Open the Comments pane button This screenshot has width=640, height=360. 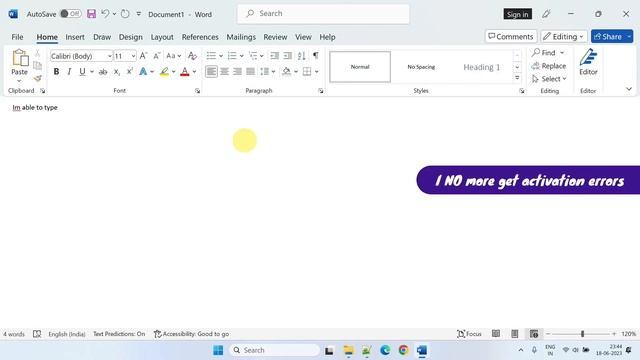tap(511, 36)
